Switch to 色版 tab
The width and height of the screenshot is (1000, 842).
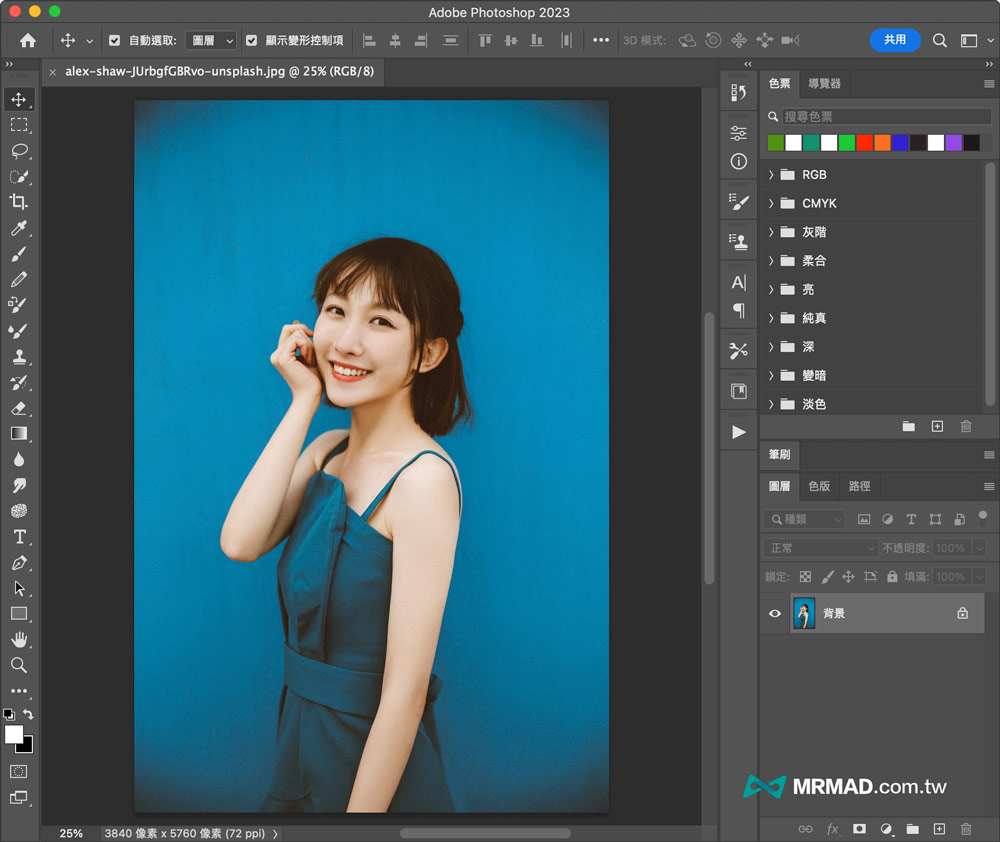click(x=819, y=486)
